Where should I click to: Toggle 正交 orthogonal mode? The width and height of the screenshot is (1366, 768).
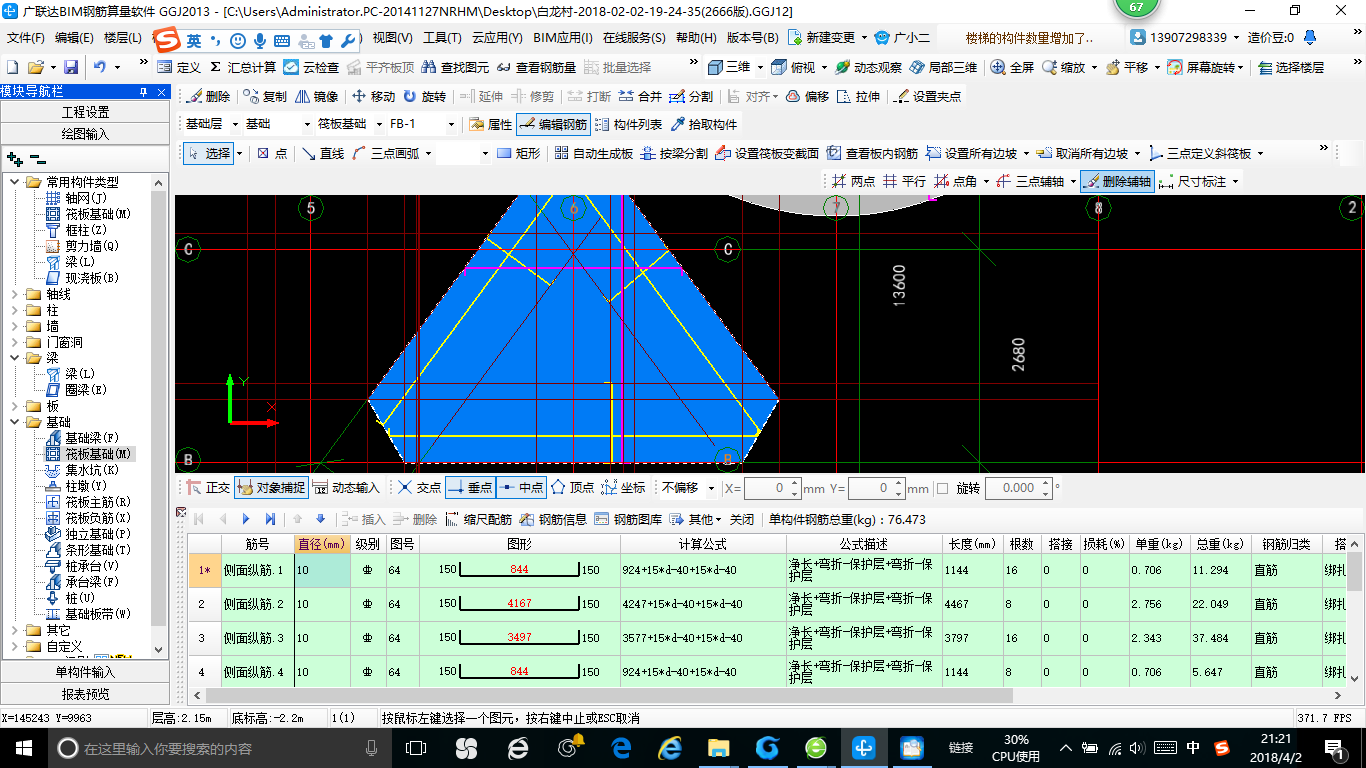coord(208,488)
